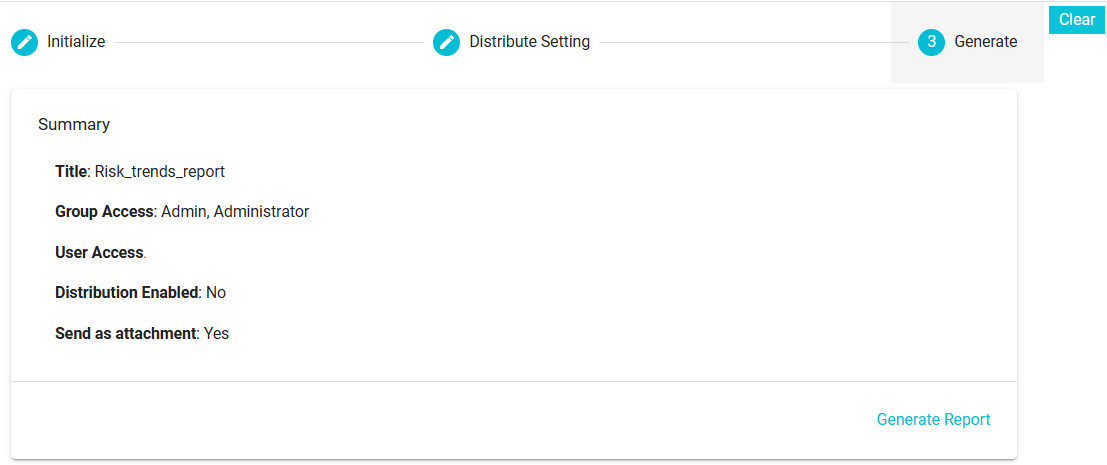1107x465 pixels.
Task: Click the connector line after Distribute Setting
Action: (754, 43)
